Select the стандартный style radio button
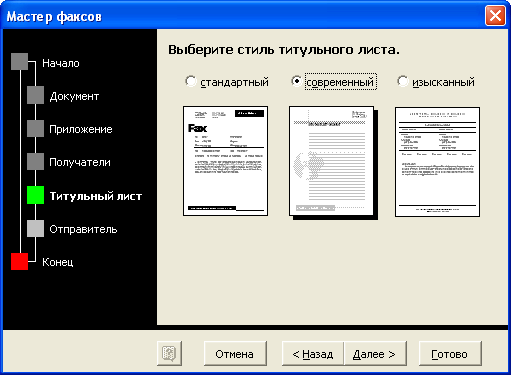 click(x=191, y=81)
